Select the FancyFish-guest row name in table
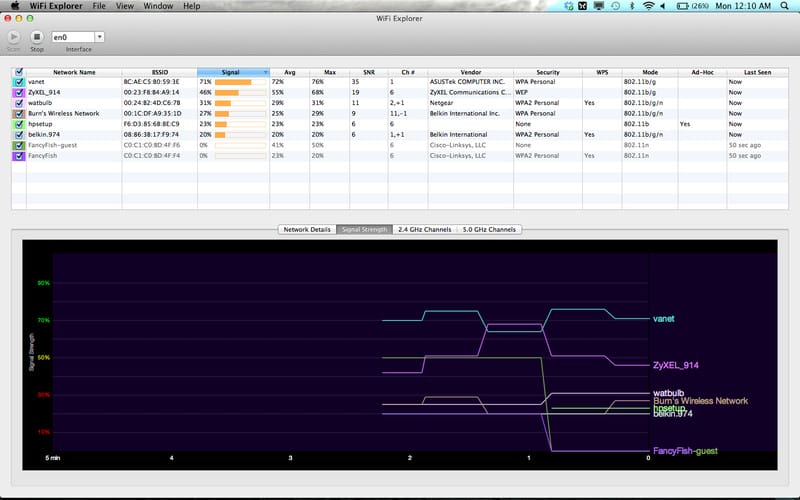The image size is (800, 500). tap(53, 145)
